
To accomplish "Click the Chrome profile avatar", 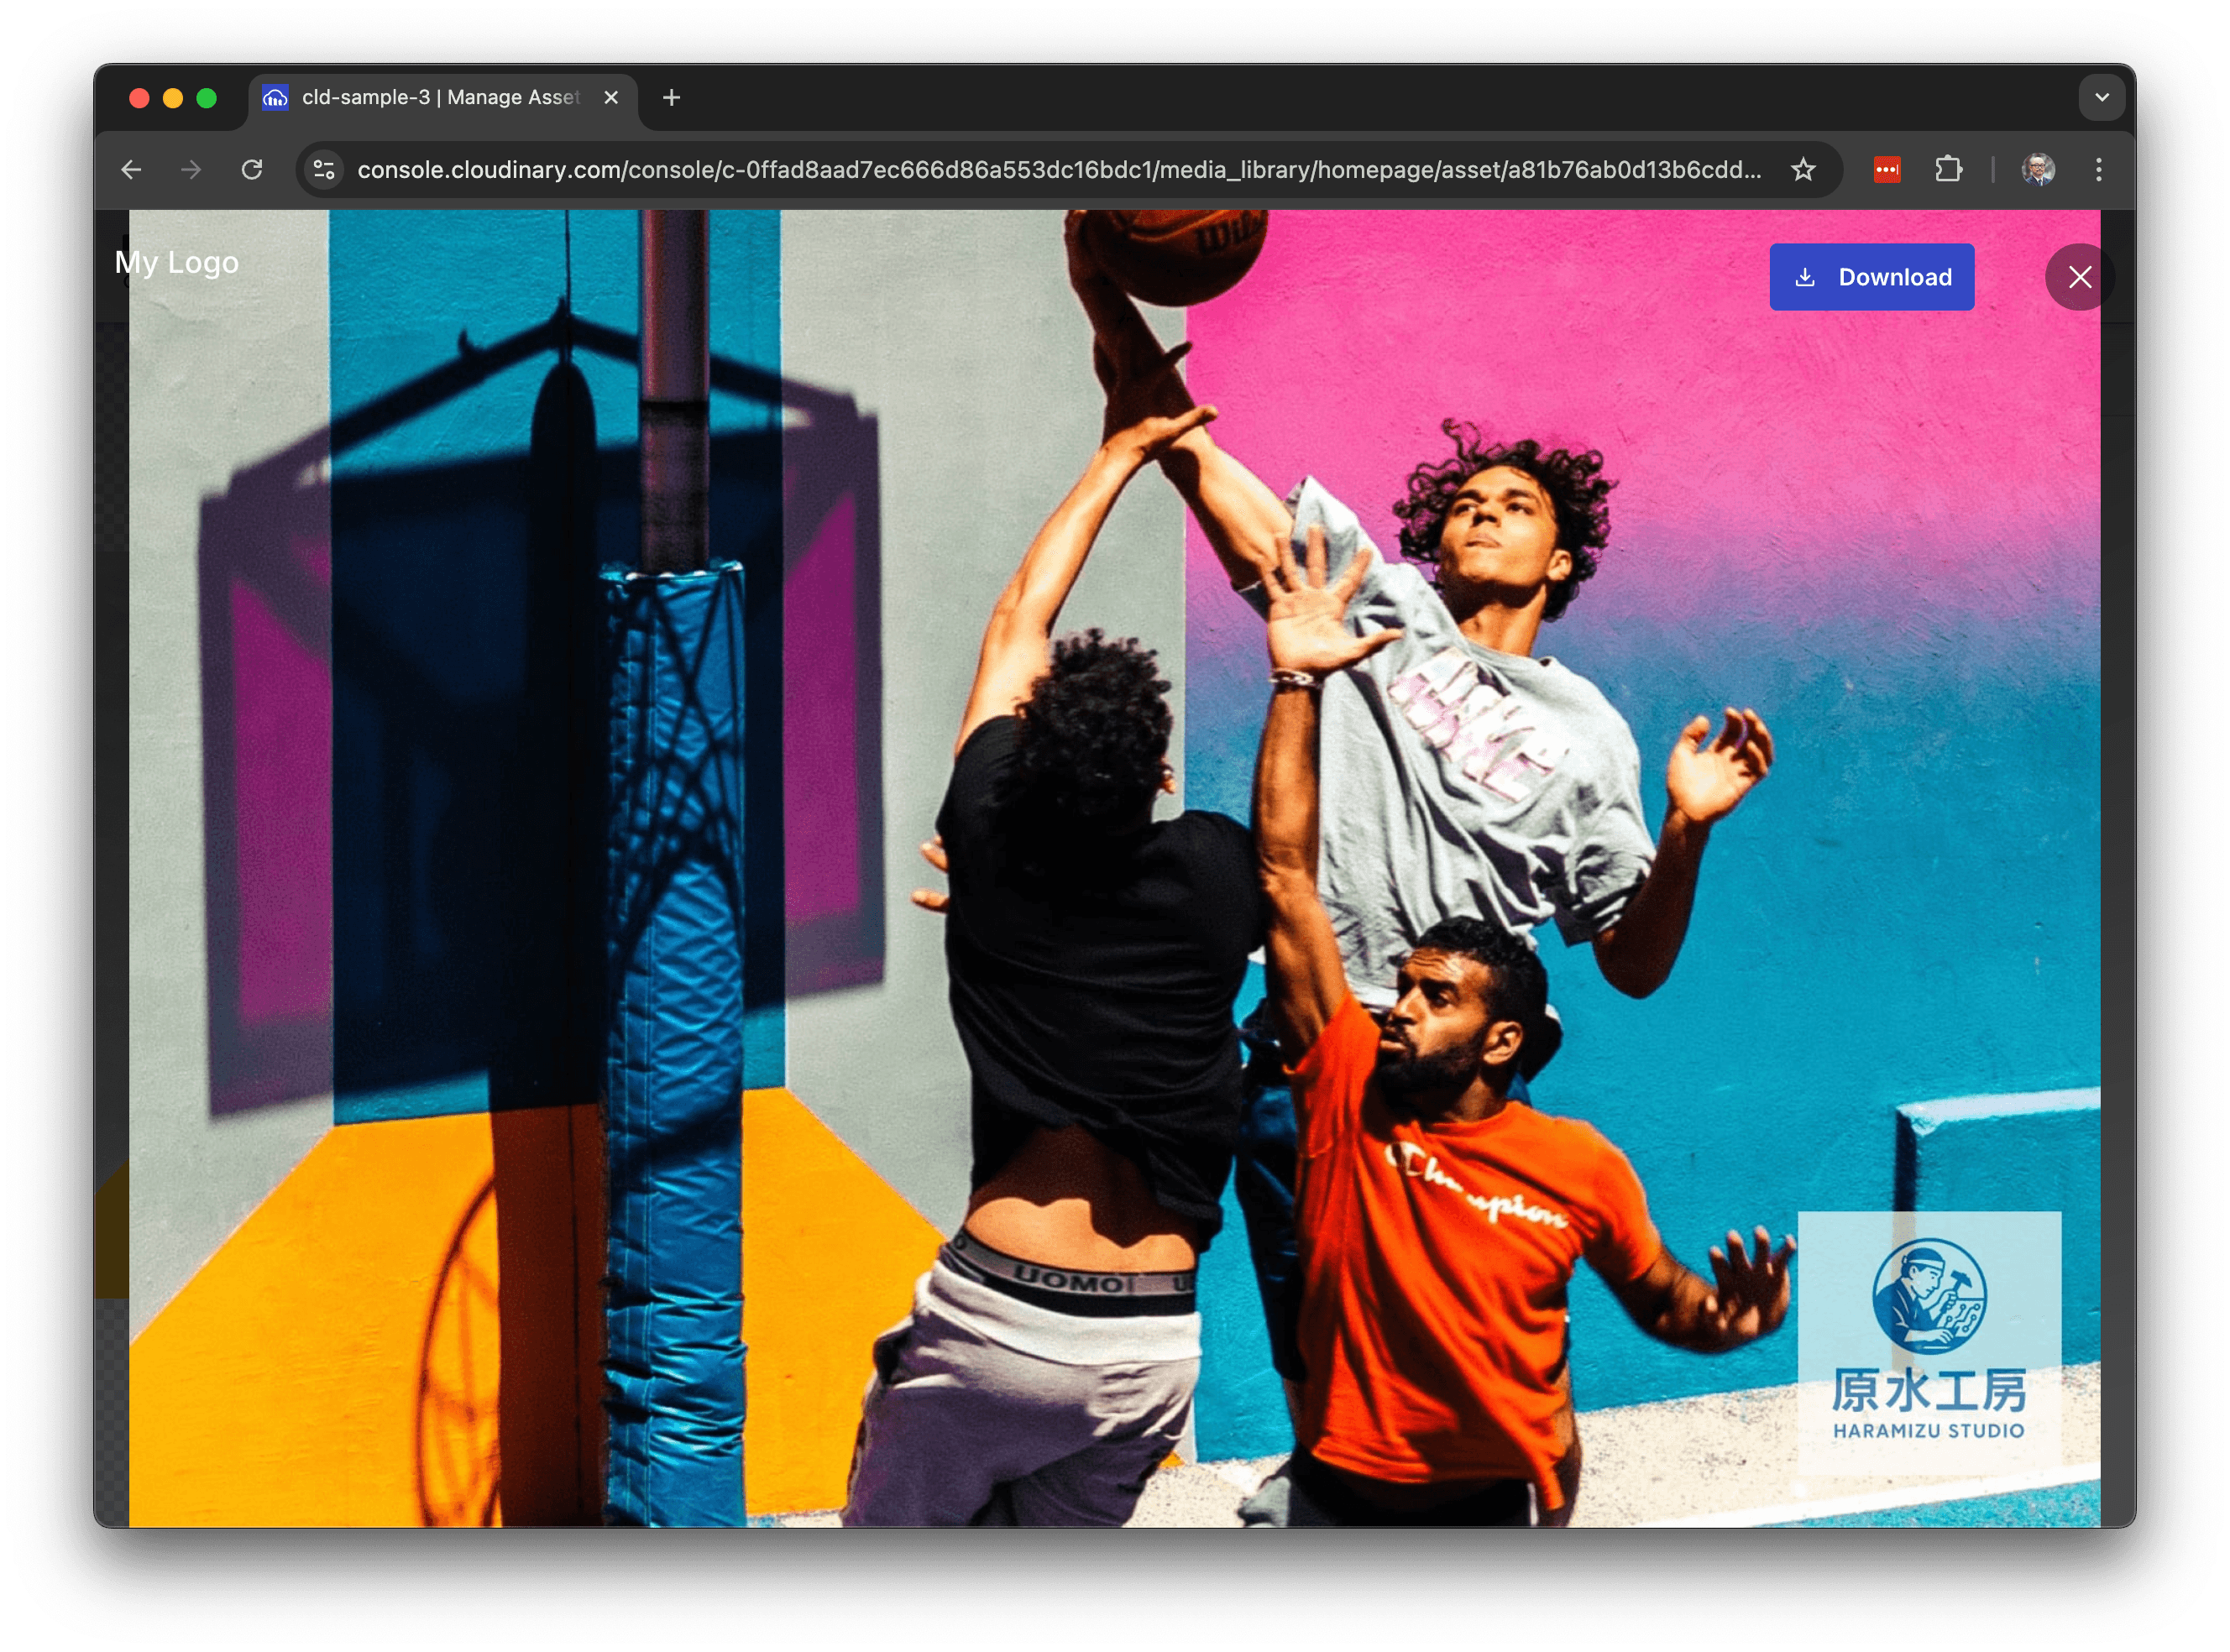I will click(x=2037, y=170).
